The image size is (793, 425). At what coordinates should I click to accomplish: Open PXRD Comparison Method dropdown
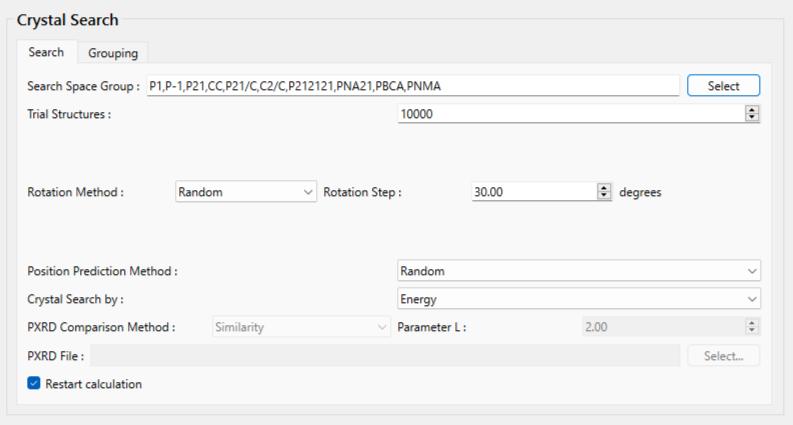coord(300,327)
